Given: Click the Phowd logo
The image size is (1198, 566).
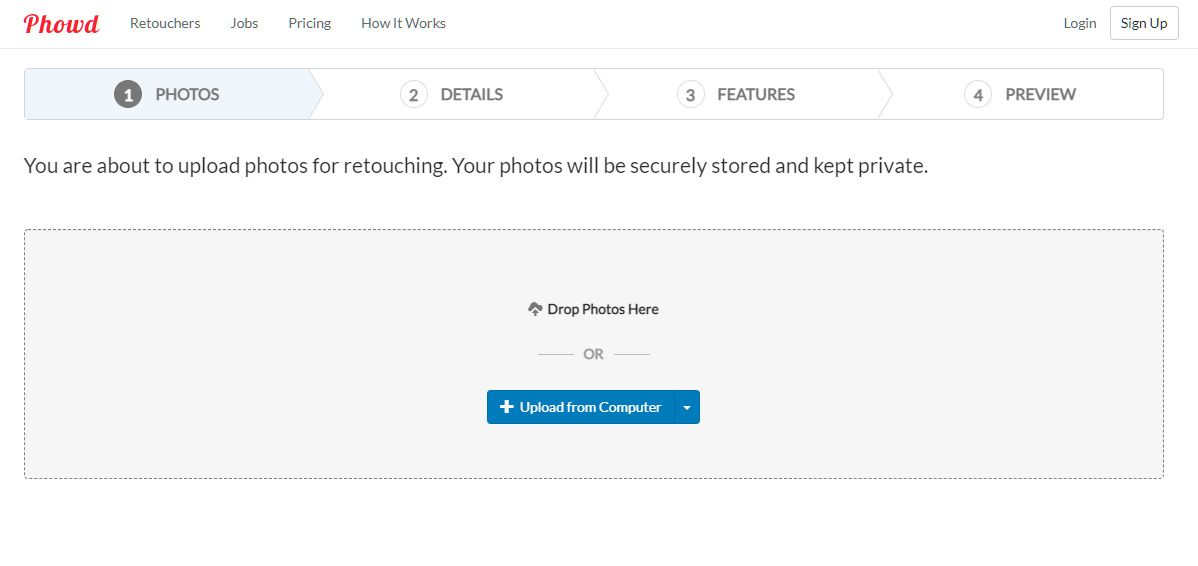Looking at the screenshot, I should (61, 24).
